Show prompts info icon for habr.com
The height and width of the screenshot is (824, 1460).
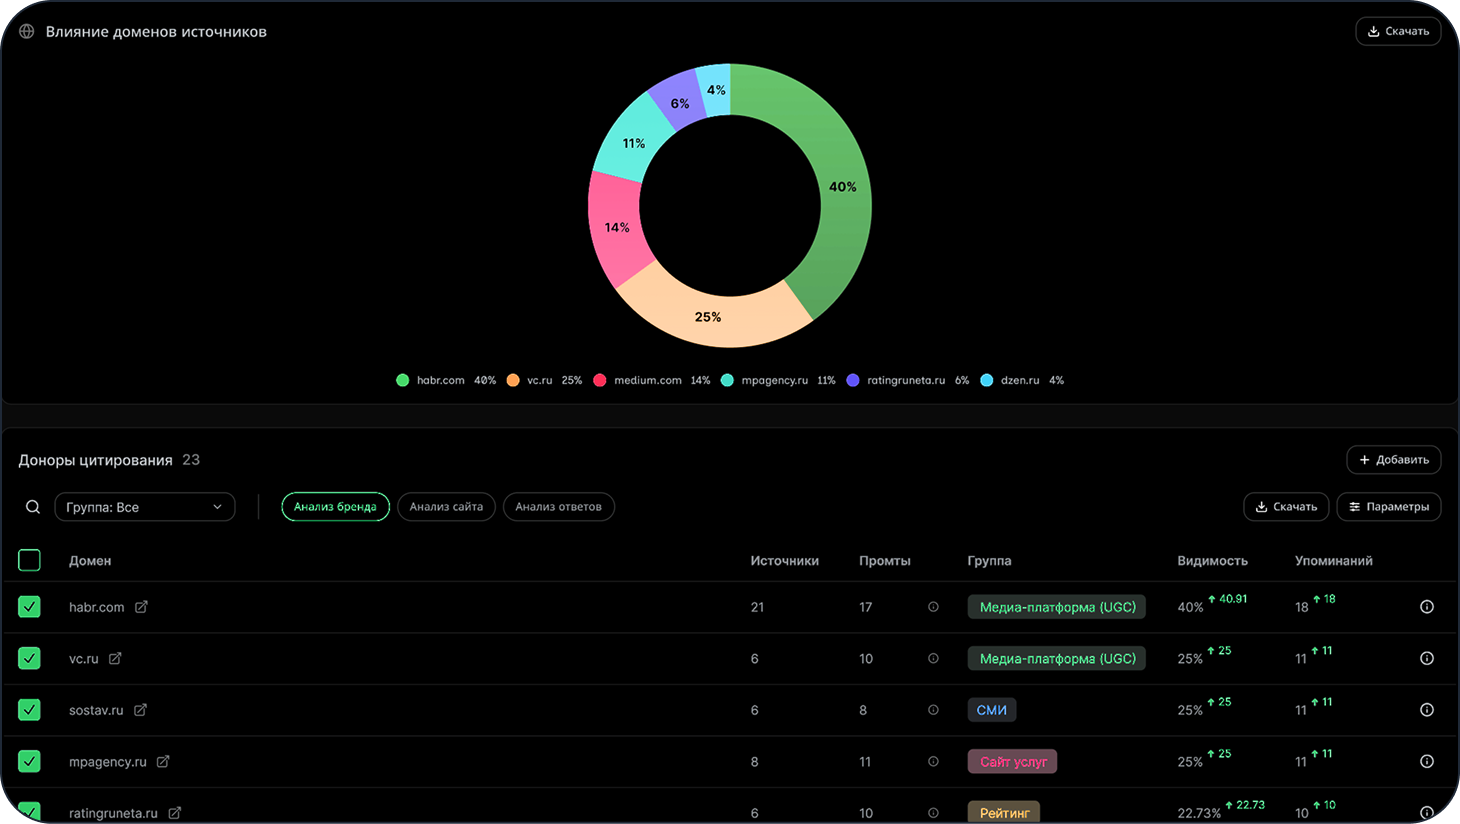tap(933, 607)
